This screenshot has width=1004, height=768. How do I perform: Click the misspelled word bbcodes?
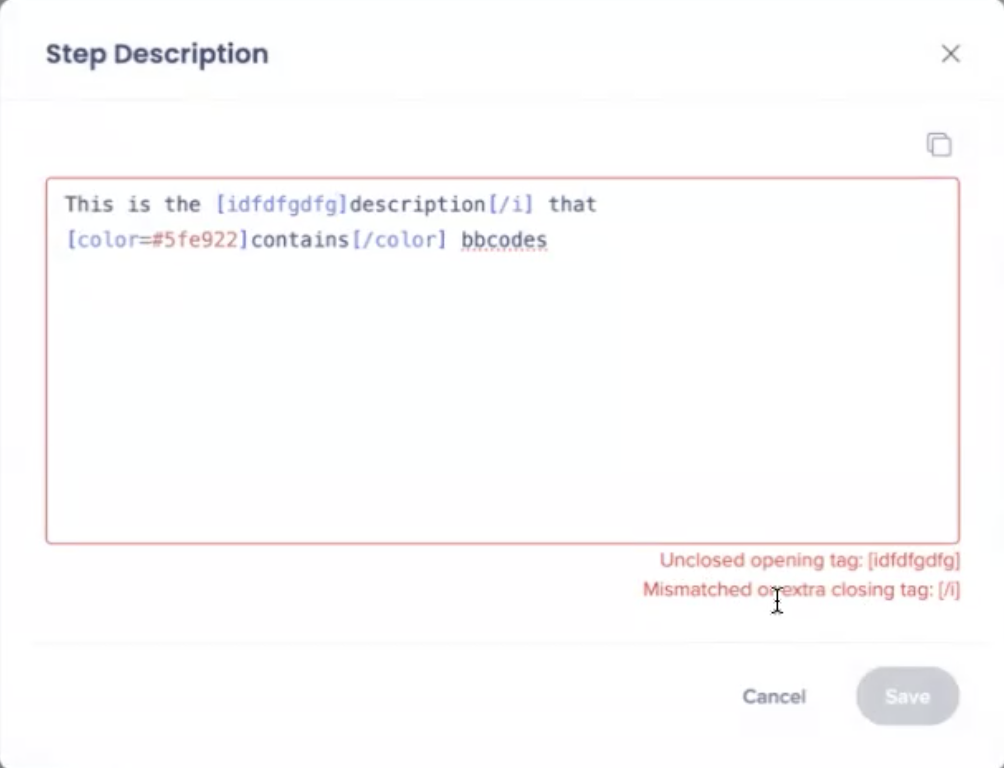pos(504,241)
